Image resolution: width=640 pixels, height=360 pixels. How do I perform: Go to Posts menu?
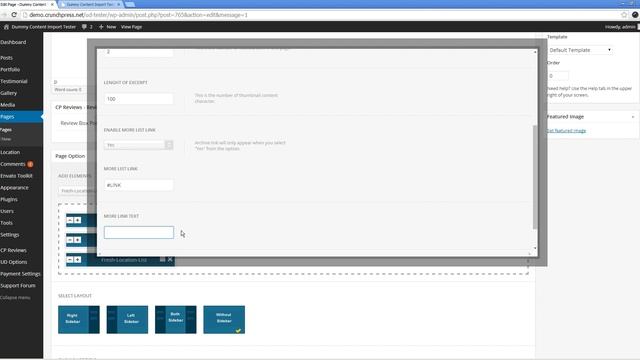point(7,58)
